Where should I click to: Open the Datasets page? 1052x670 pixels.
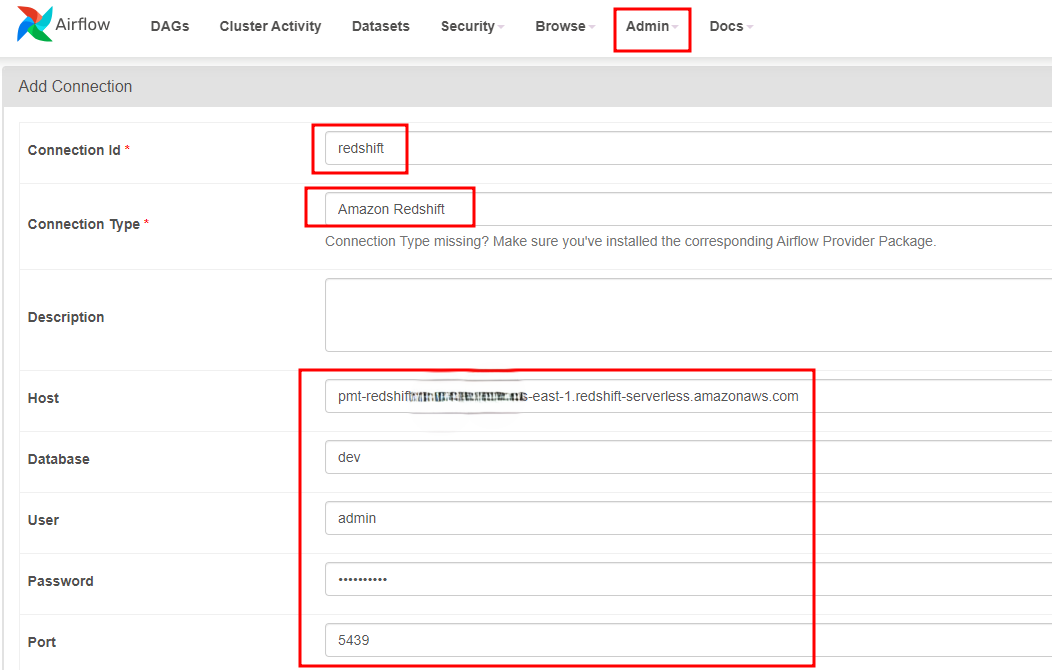(380, 26)
